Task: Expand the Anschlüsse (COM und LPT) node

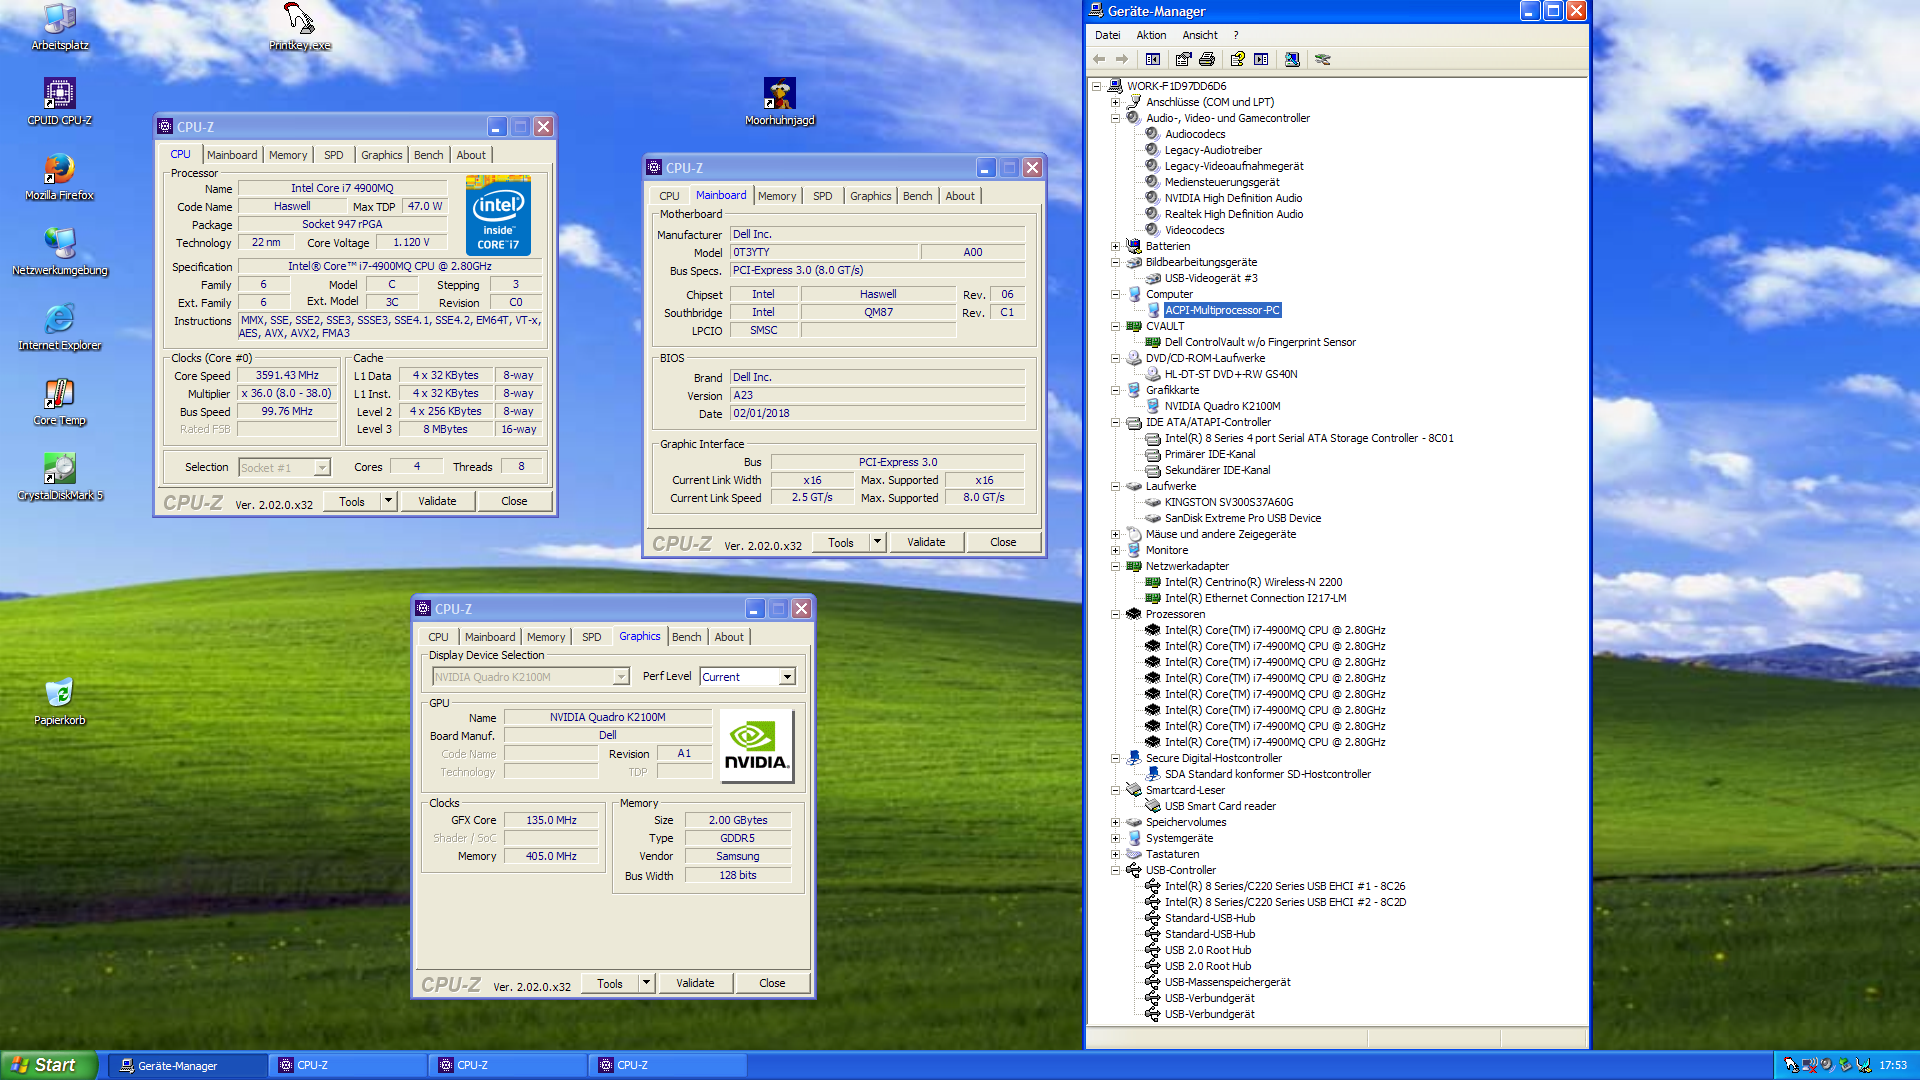Action: pos(1115,102)
